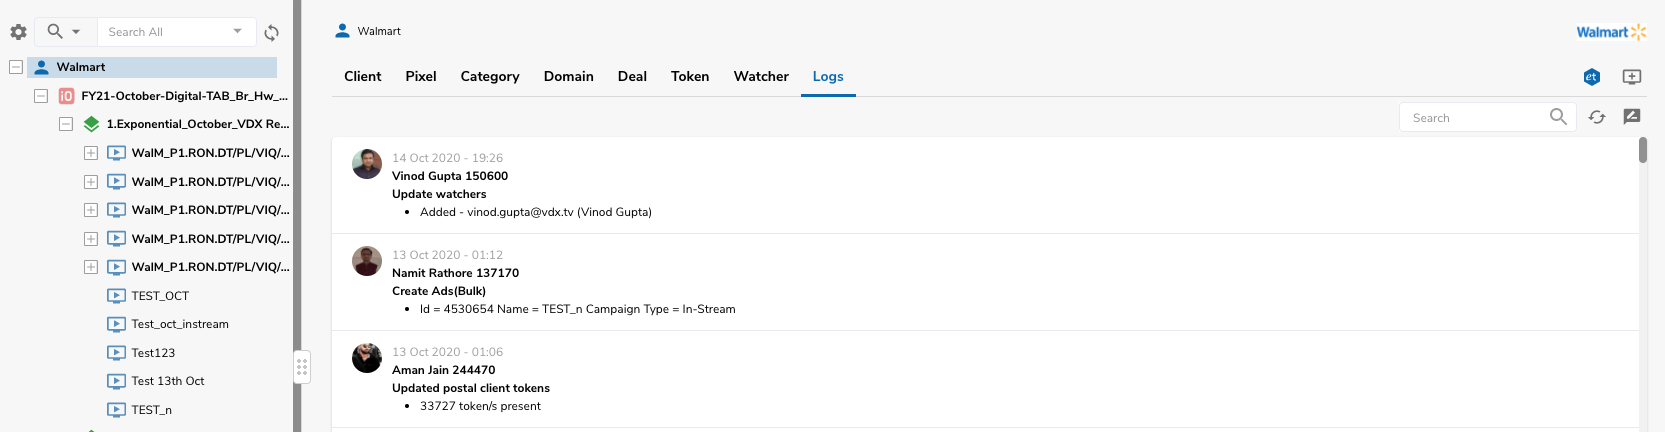Click the add comment note icon
The image size is (1665, 432).
(x=1632, y=117)
